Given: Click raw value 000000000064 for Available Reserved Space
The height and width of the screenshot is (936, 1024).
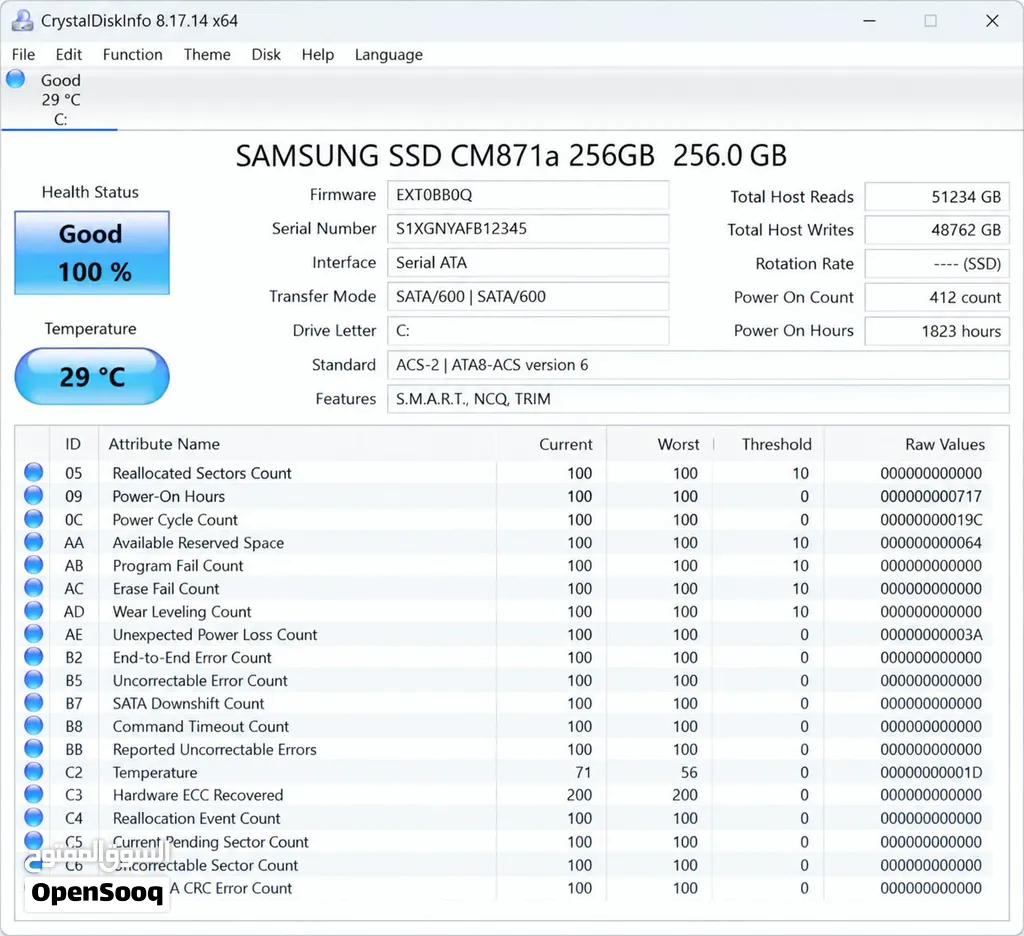Looking at the screenshot, I should pos(931,543).
